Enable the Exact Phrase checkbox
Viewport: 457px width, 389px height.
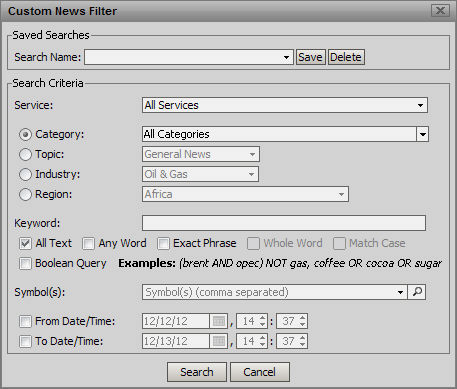point(163,243)
